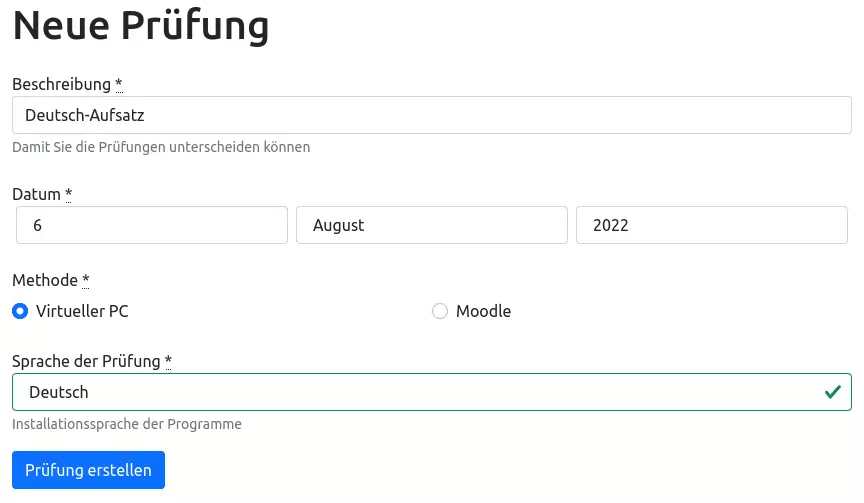Click the Methode field label
The width and height of the screenshot is (864, 503).
44,279
